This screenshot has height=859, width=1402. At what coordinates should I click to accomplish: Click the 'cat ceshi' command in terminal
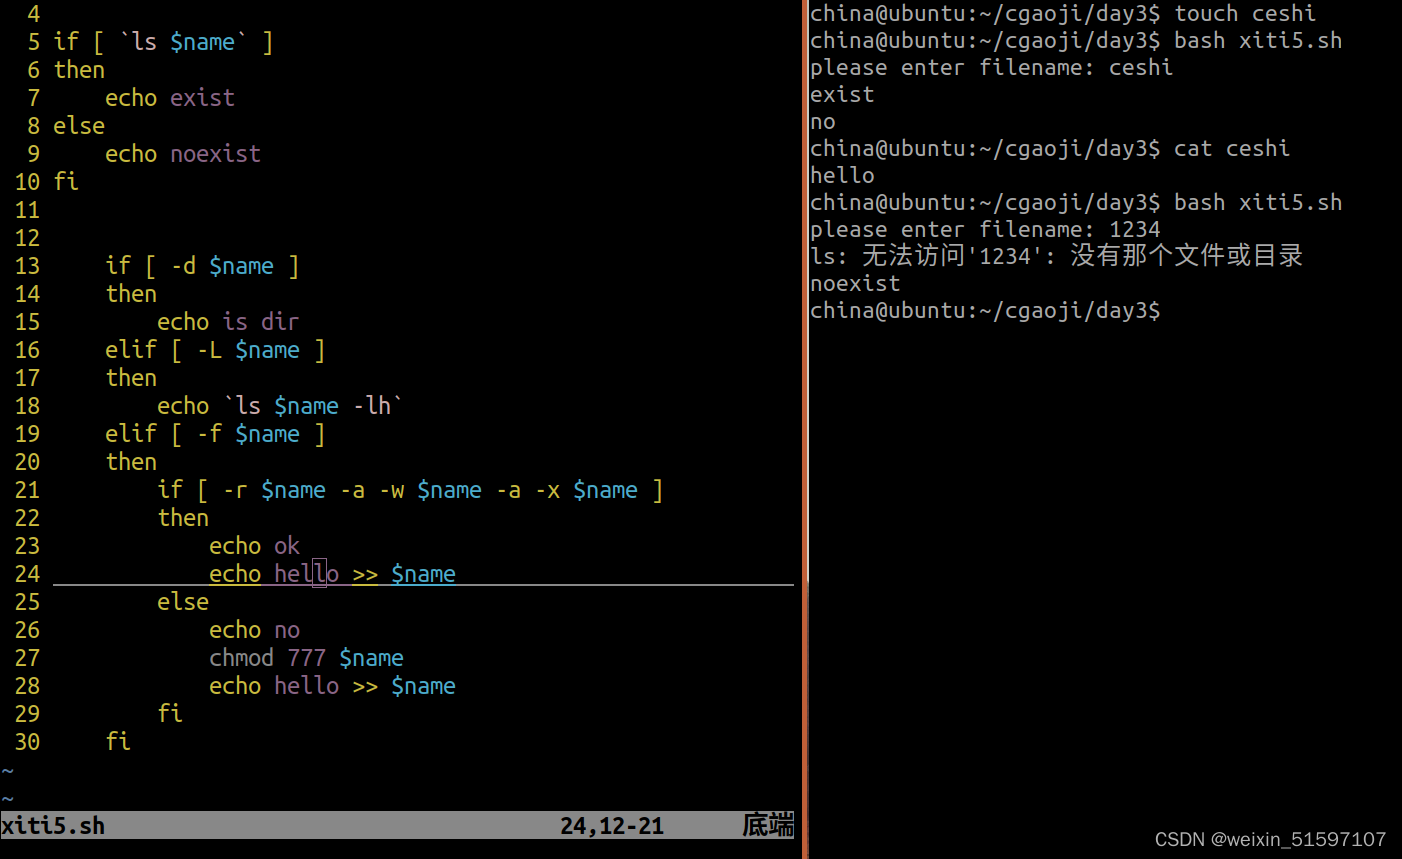click(1232, 149)
